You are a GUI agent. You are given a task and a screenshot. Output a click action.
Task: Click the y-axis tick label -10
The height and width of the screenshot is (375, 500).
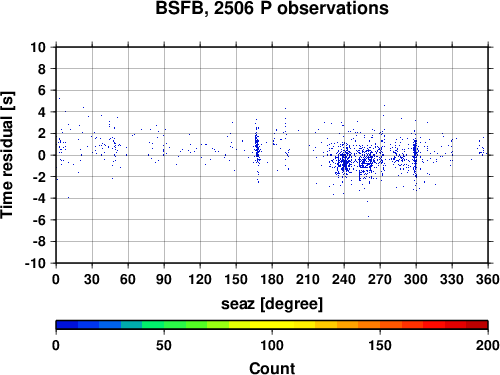pos(35,263)
